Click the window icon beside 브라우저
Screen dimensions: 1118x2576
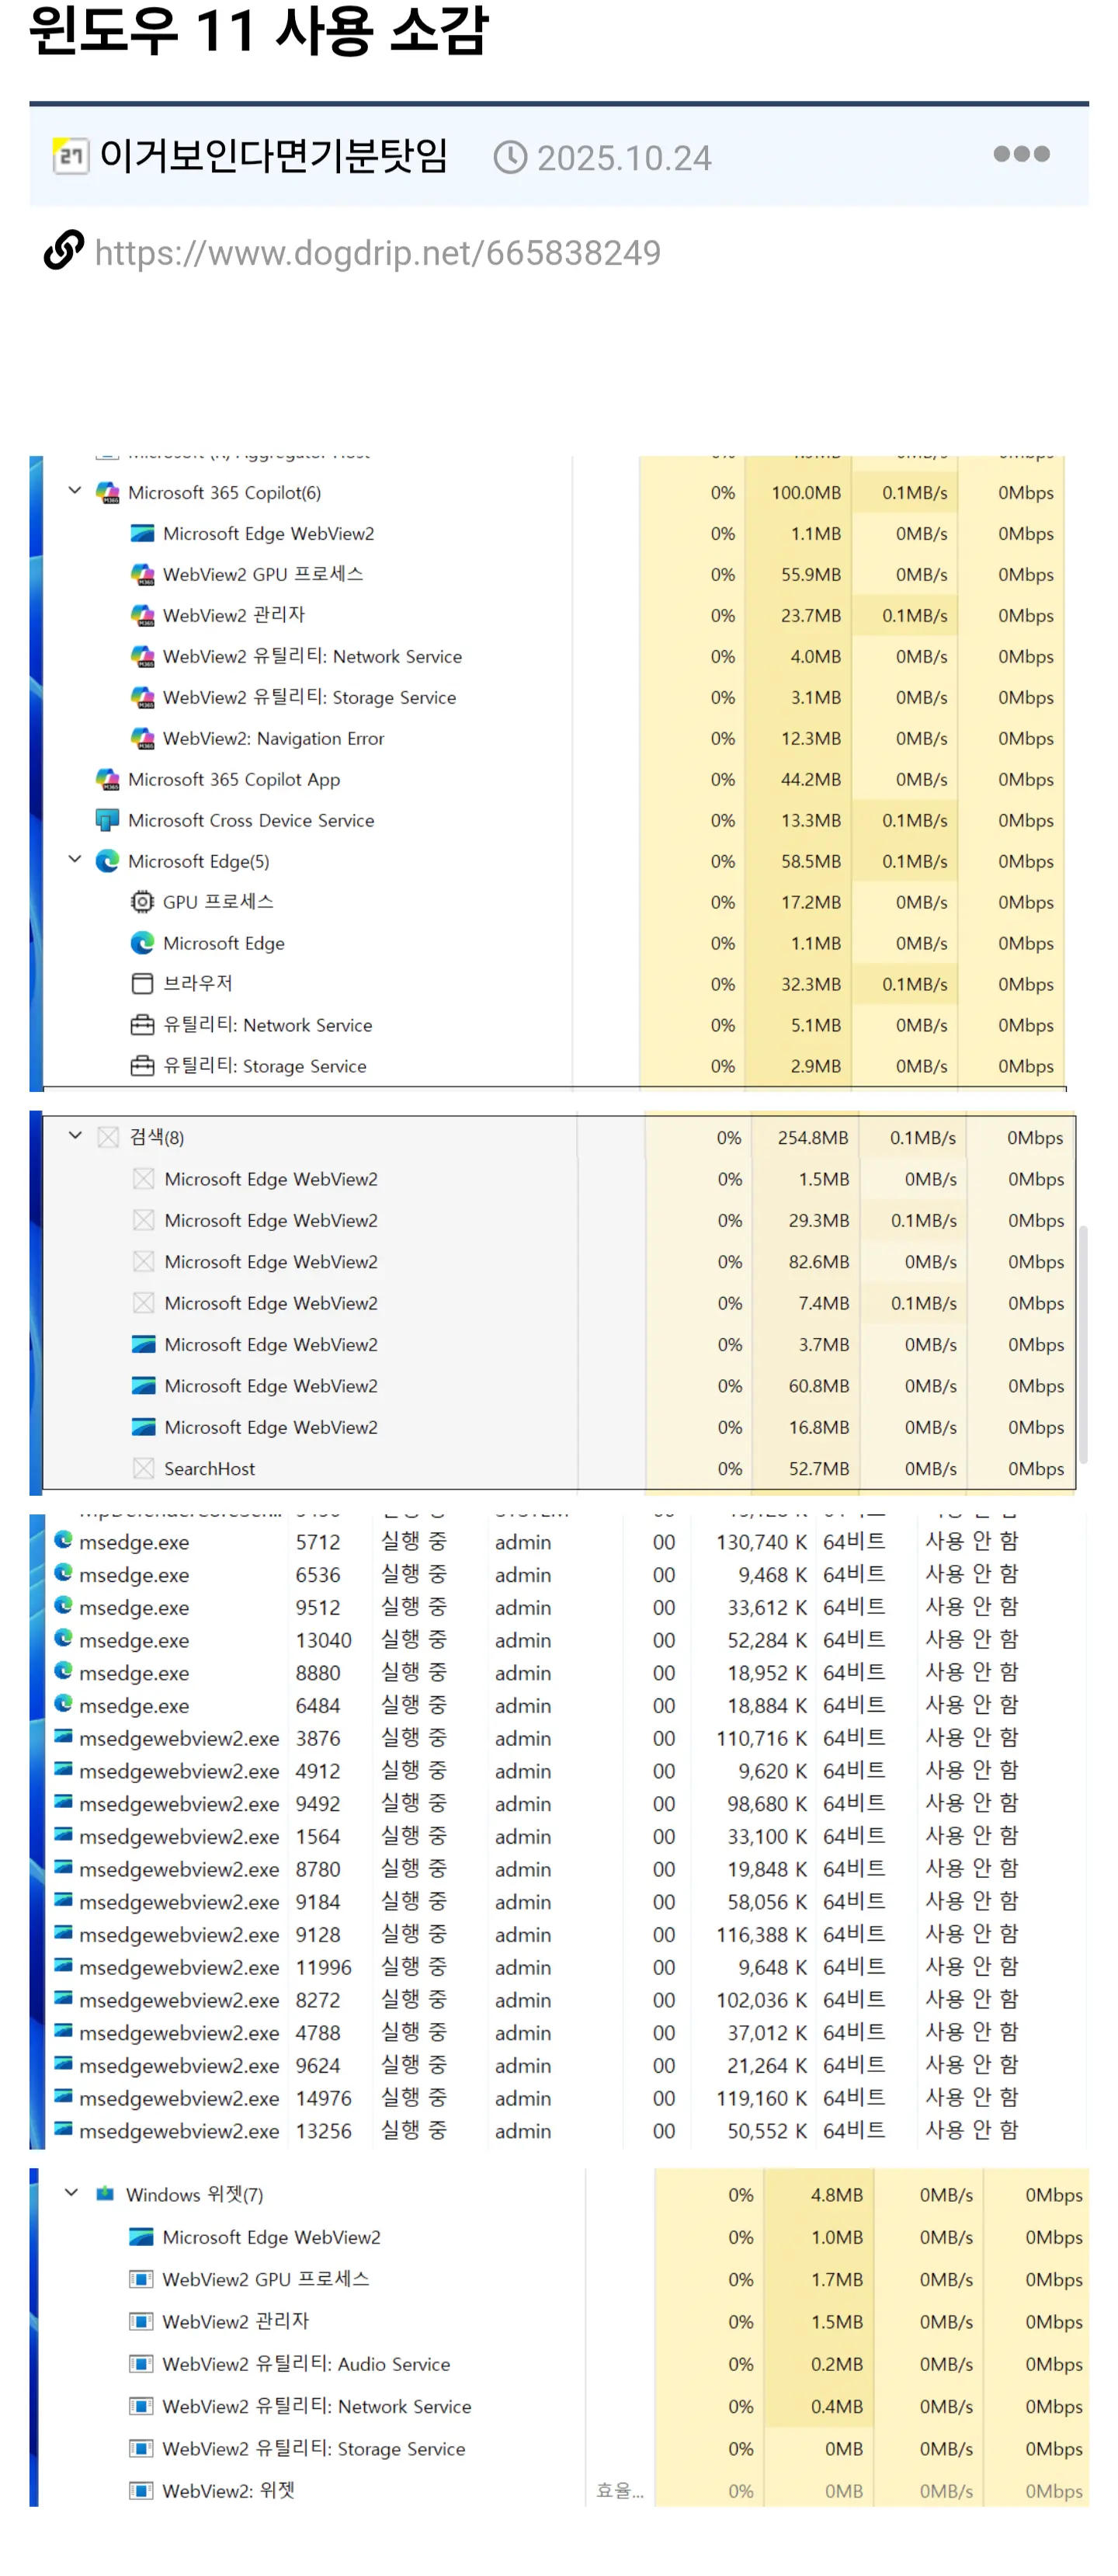click(142, 985)
